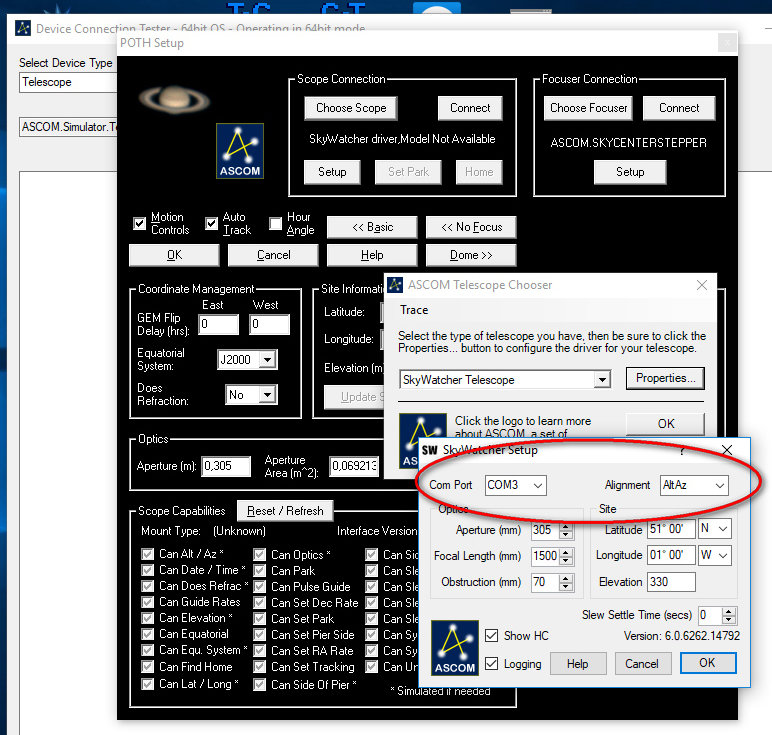This screenshot has height=735, width=772.
Task: Click Connect button under Scope Connection
Action: tap(470, 108)
